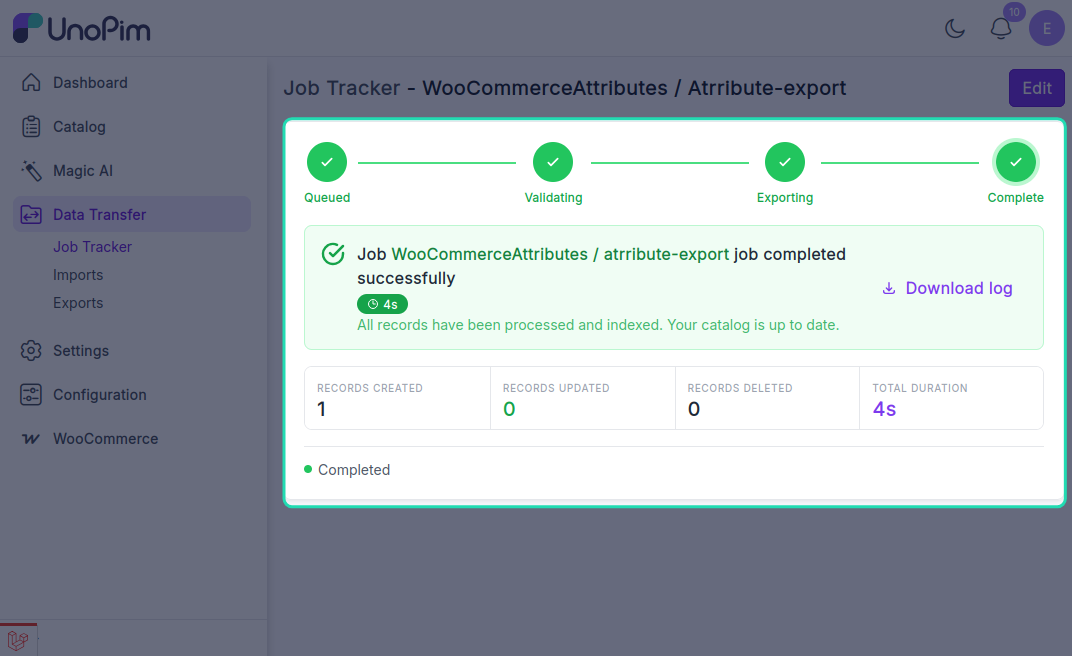Click Records Created value 1
This screenshot has width=1072, height=656.
[321, 409]
